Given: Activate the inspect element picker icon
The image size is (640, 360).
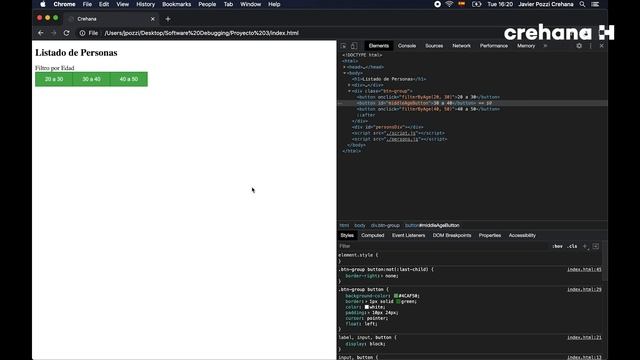Looking at the screenshot, I should [344, 46].
